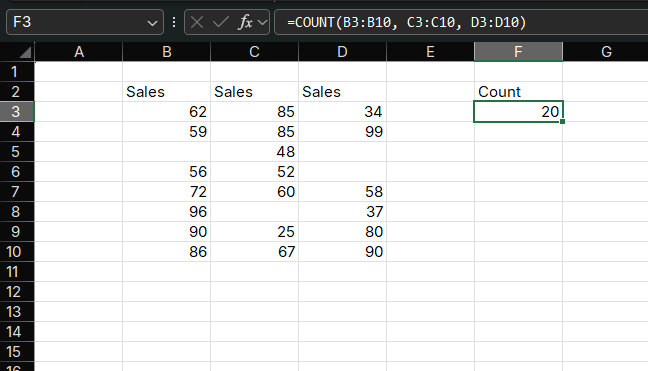
Task: Select cell with value 37
Action: pos(343,212)
